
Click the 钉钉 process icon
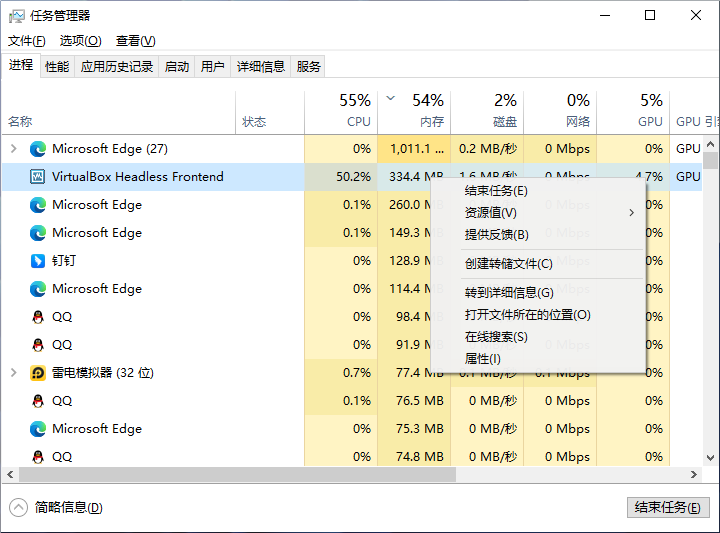pos(38,261)
